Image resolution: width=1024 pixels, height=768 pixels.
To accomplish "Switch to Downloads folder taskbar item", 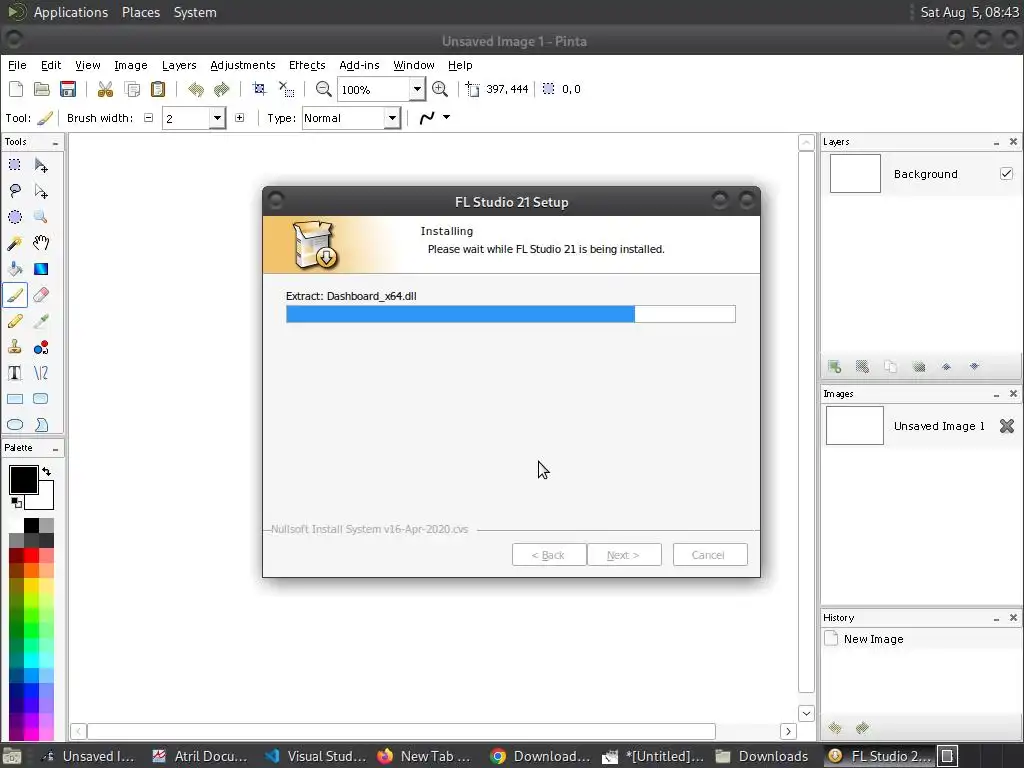I will (x=762, y=756).
